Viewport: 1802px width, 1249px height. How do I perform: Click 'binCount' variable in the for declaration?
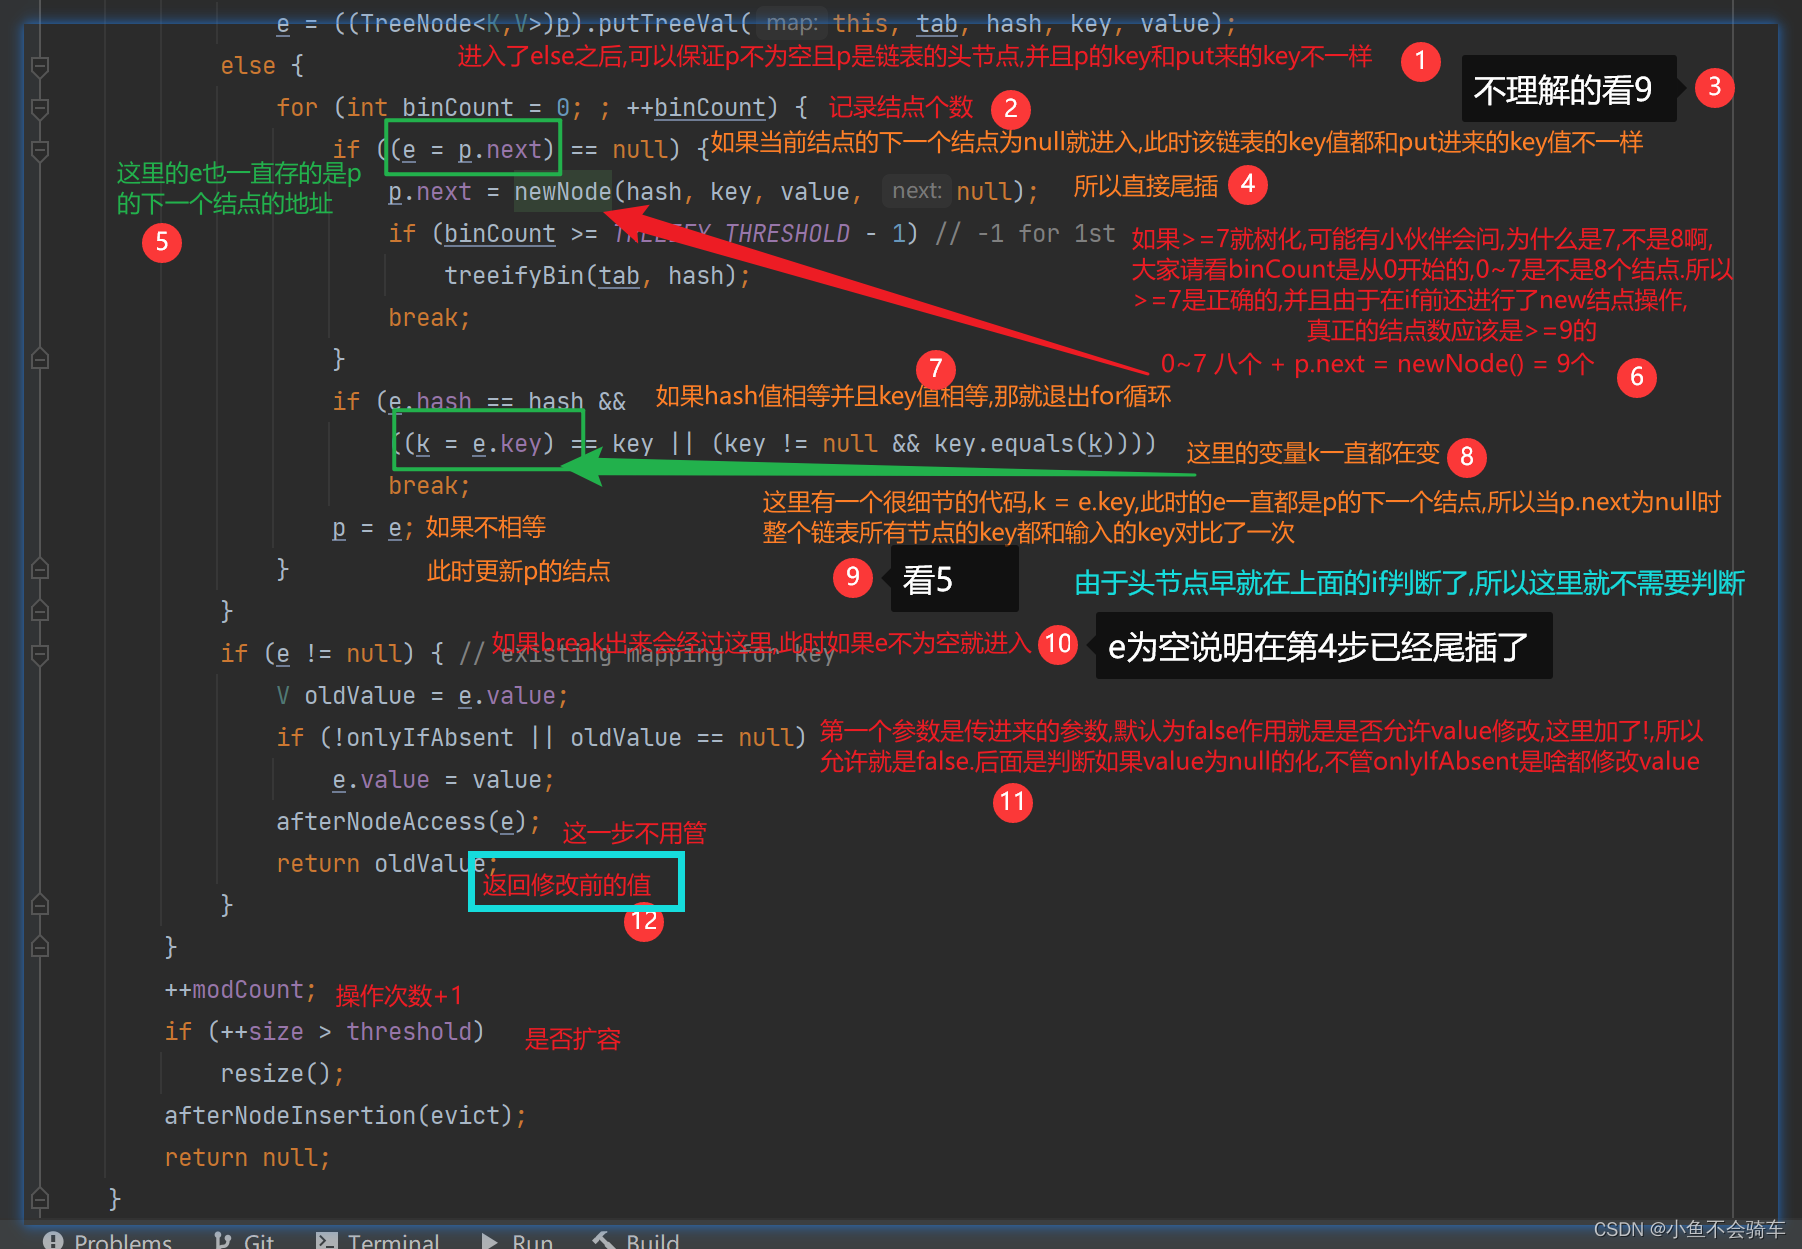(458, 108)
